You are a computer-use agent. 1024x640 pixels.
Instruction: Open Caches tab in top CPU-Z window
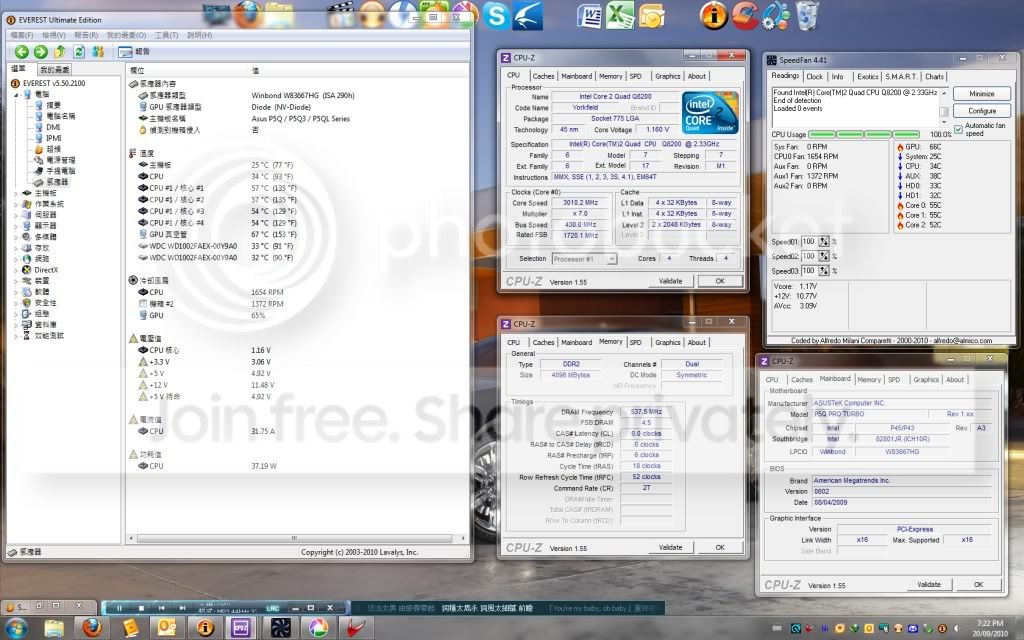pyautogui.click(x=543, y=76)
